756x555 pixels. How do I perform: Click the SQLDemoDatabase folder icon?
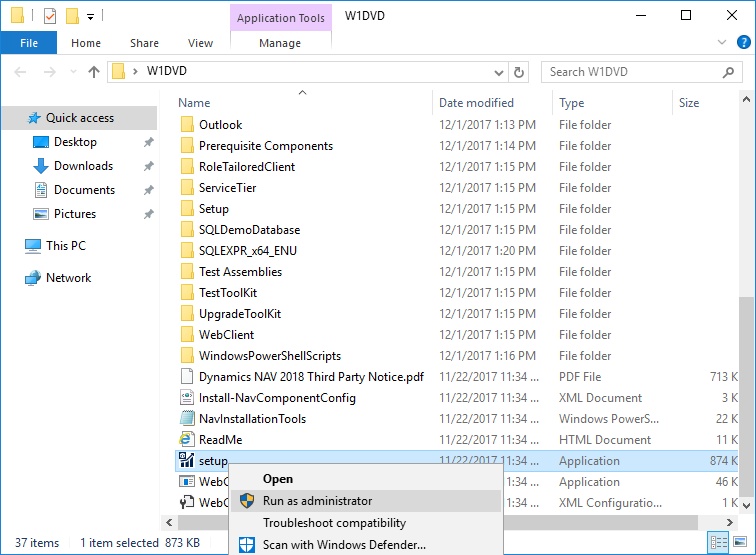click(x=187, y=230)
